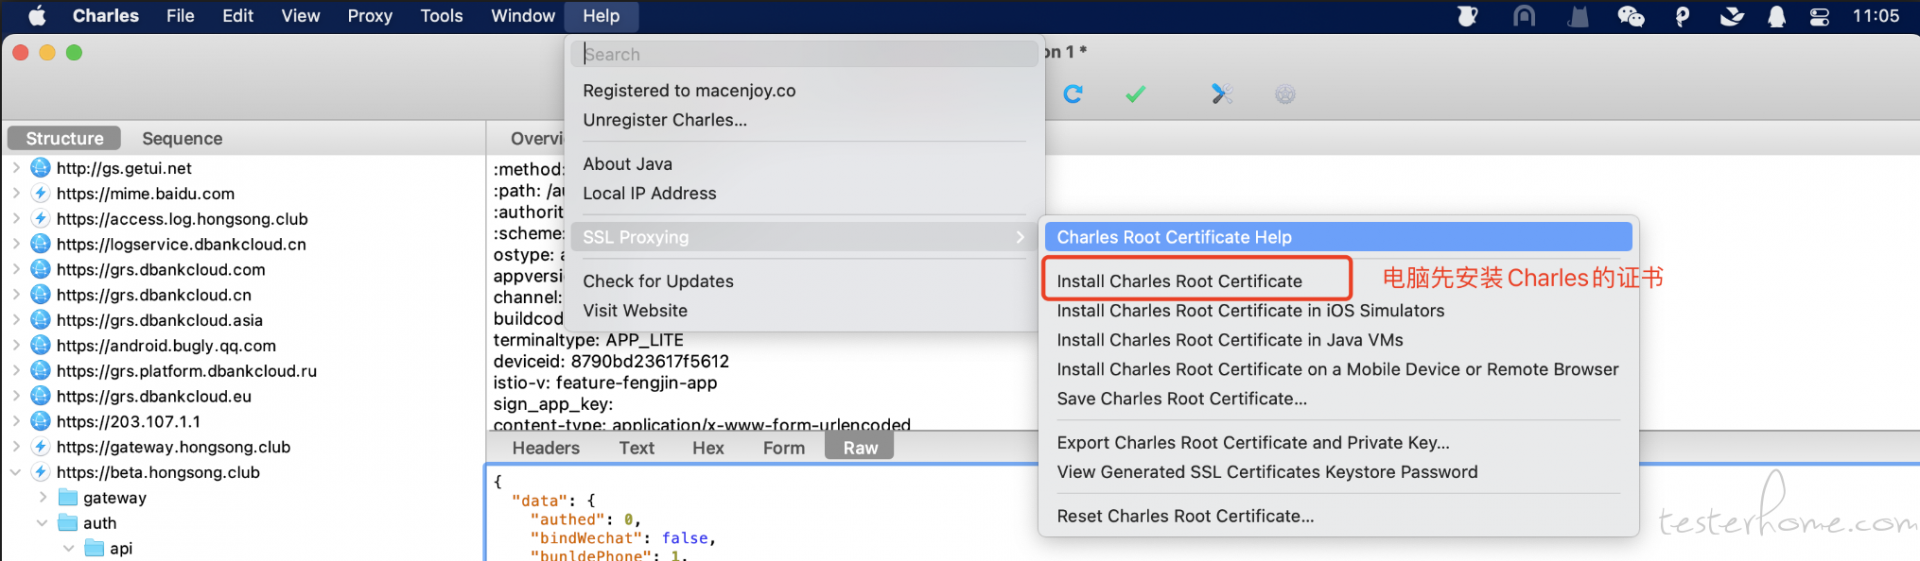Switch to the Sequence tab
1920x561 pixels.
tap(182, 138)
